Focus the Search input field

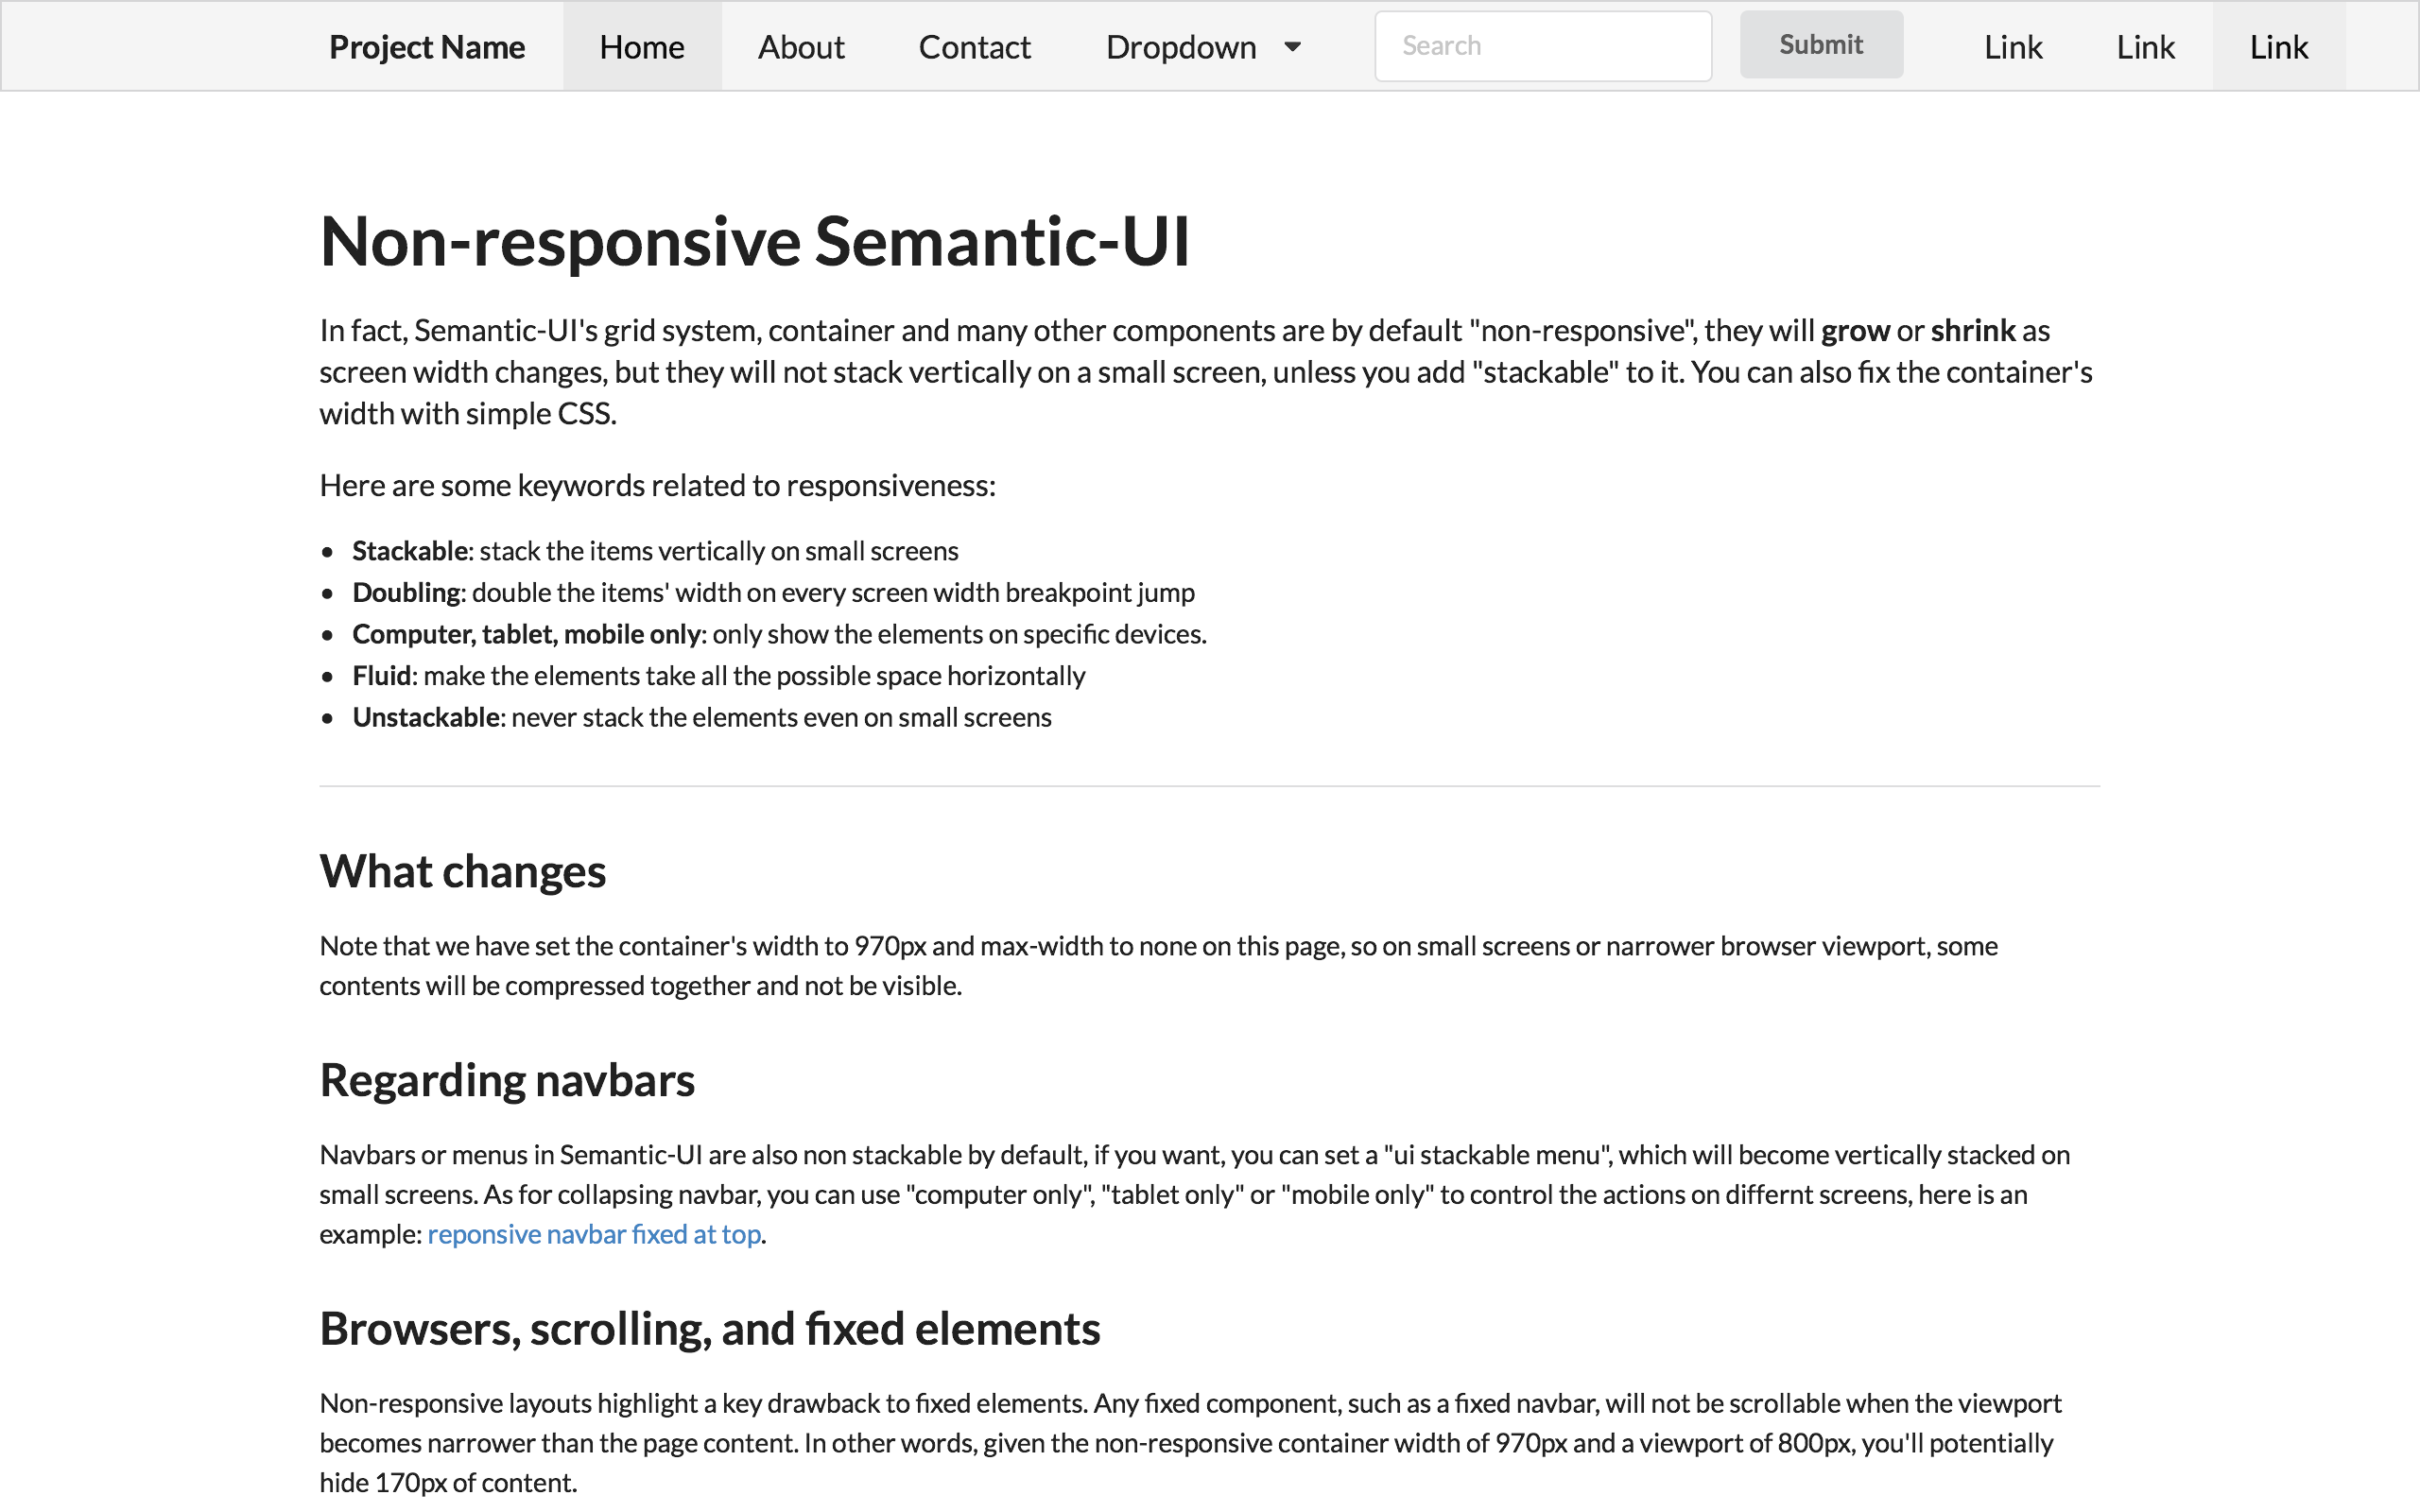click(1543, 46)
